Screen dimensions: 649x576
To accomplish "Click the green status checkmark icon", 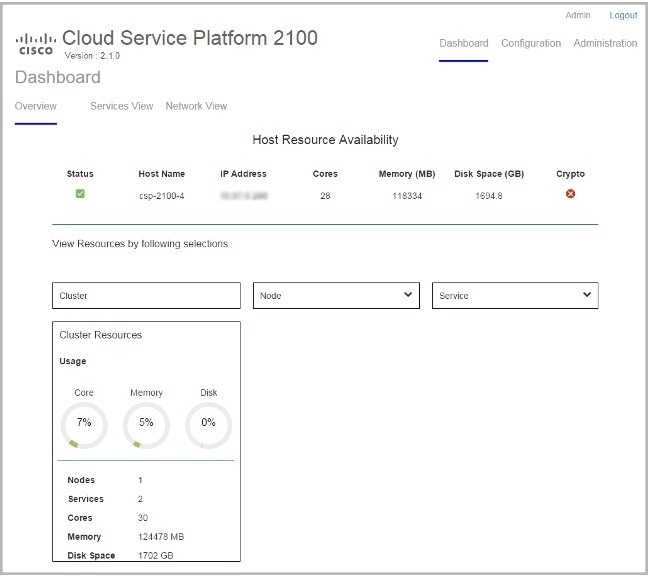I will click(80, 194).
